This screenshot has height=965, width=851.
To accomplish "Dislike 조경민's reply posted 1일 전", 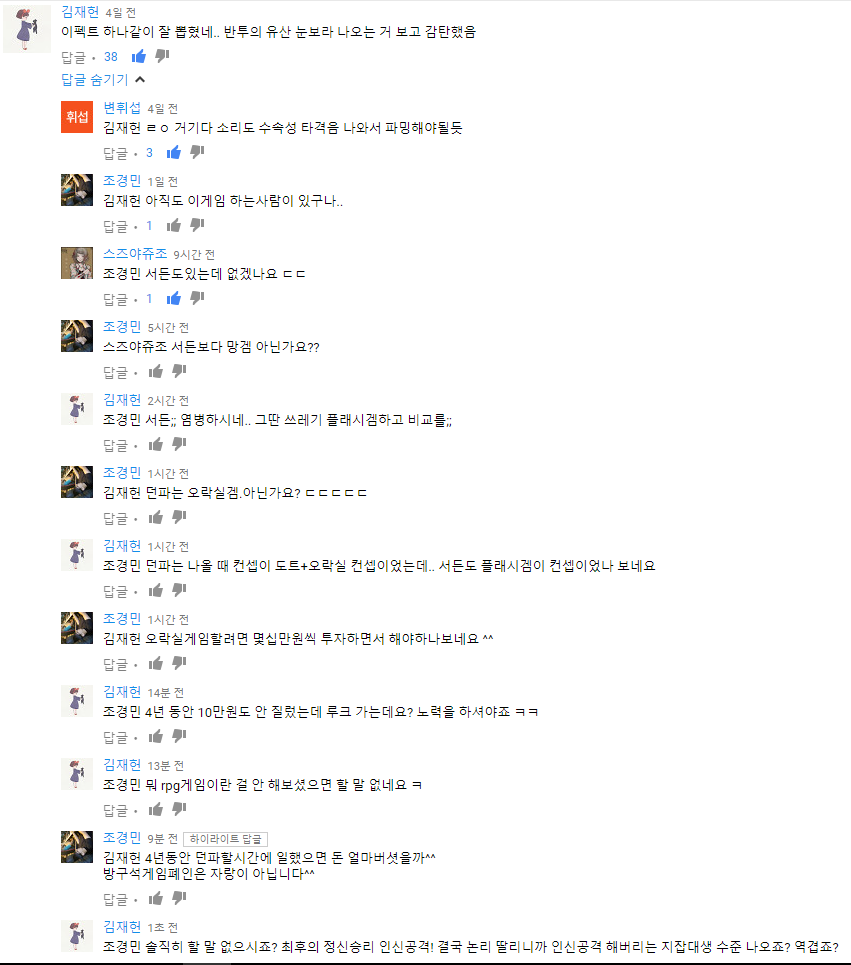I will (197, 226).
